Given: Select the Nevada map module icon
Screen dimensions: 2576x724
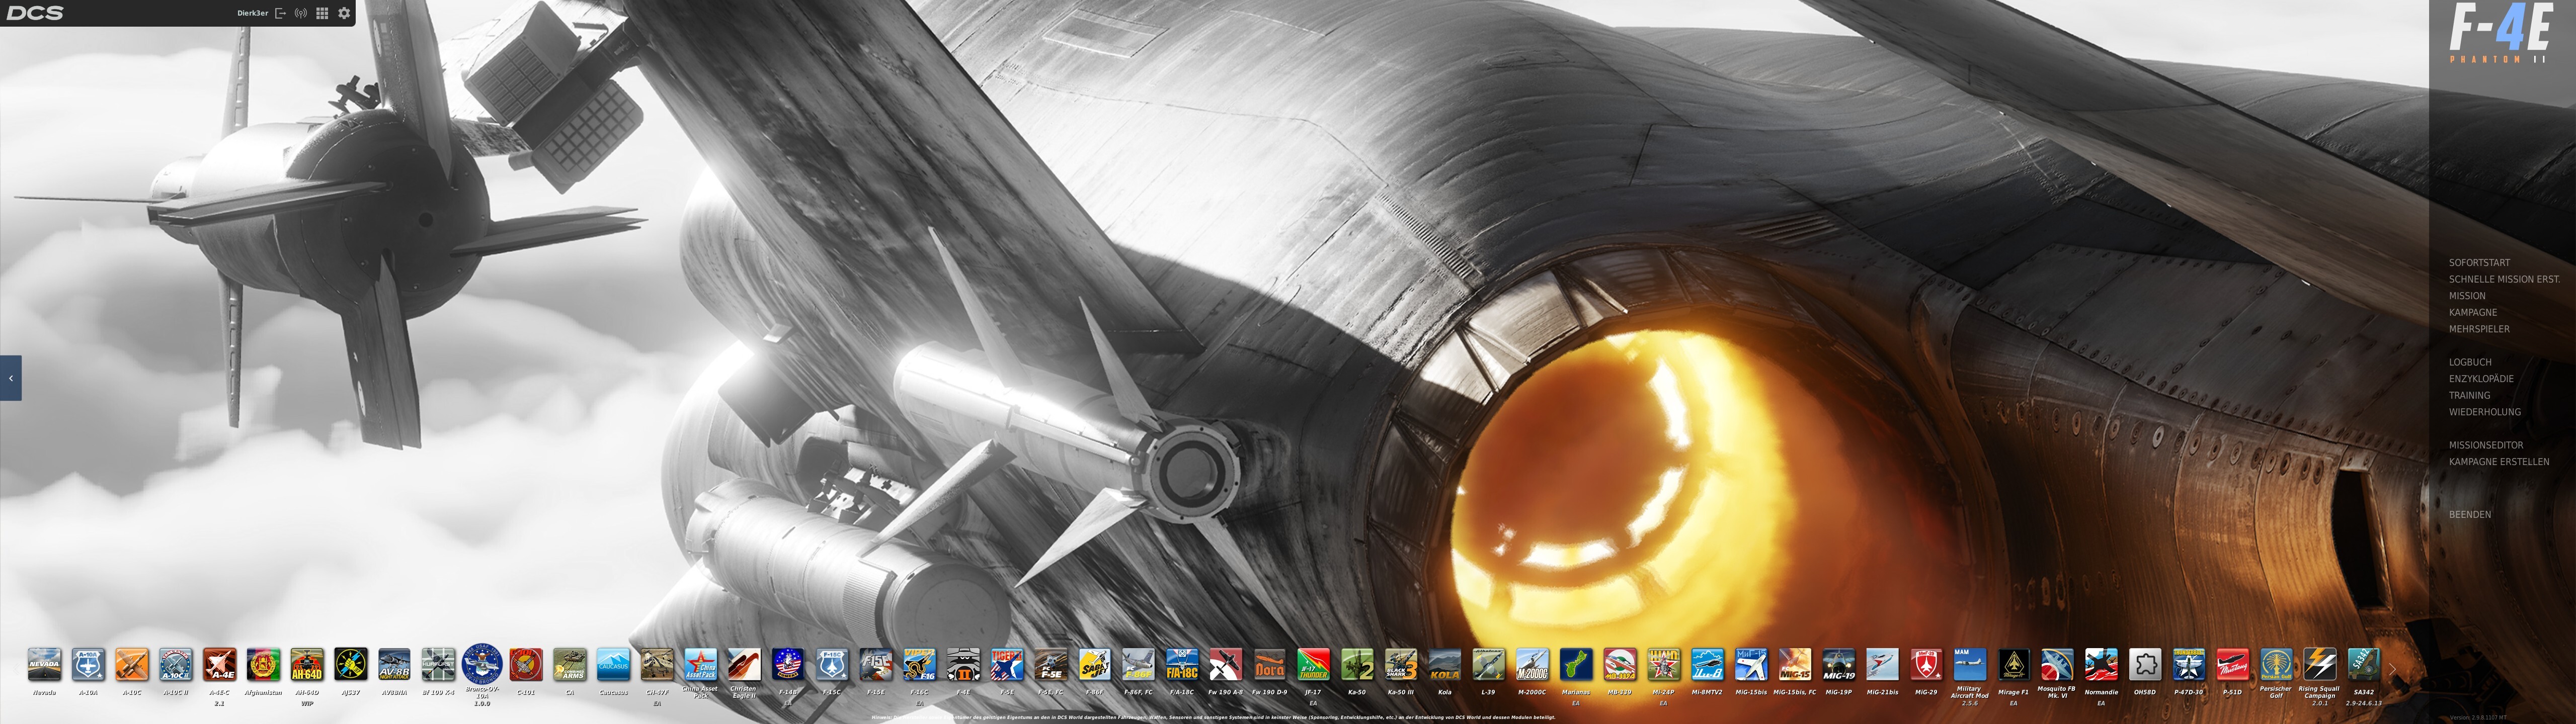Looking at the screenshot, I should (44, 664).
